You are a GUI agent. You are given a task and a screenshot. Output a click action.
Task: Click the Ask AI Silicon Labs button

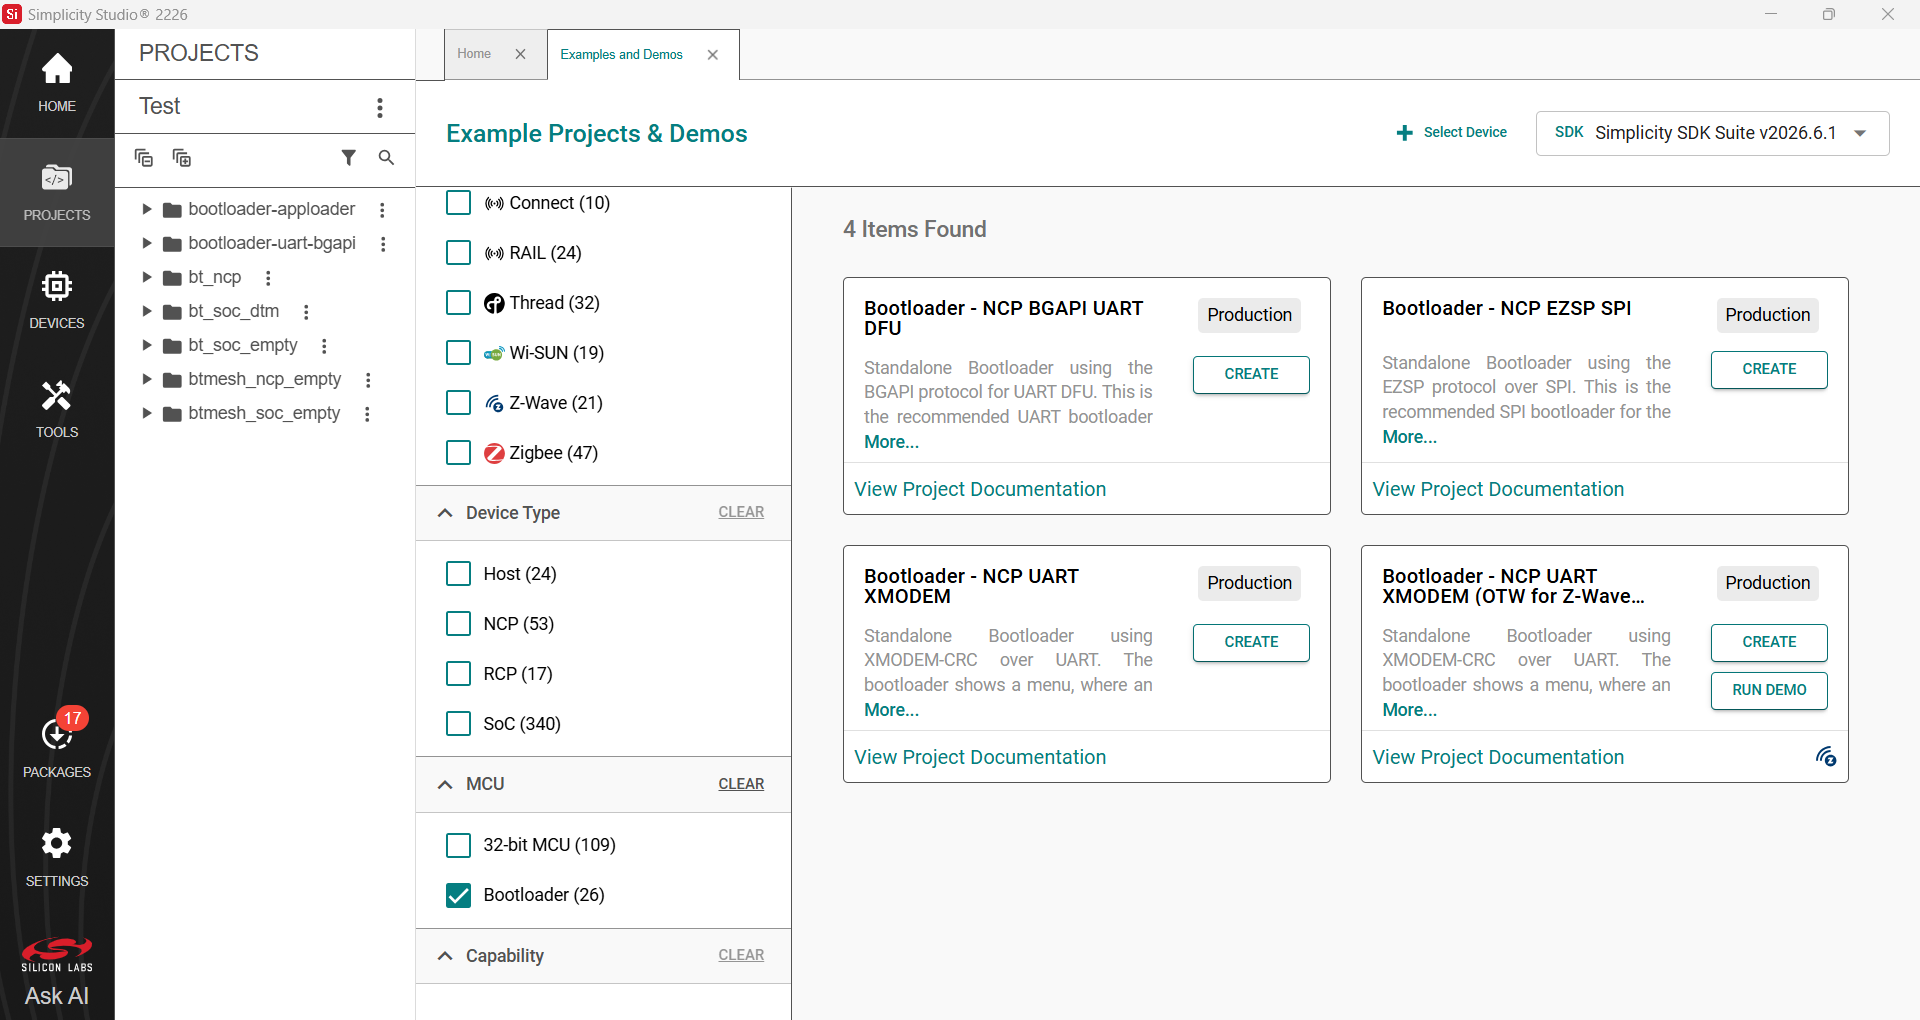pyautogui.click(x=57, y=972)
